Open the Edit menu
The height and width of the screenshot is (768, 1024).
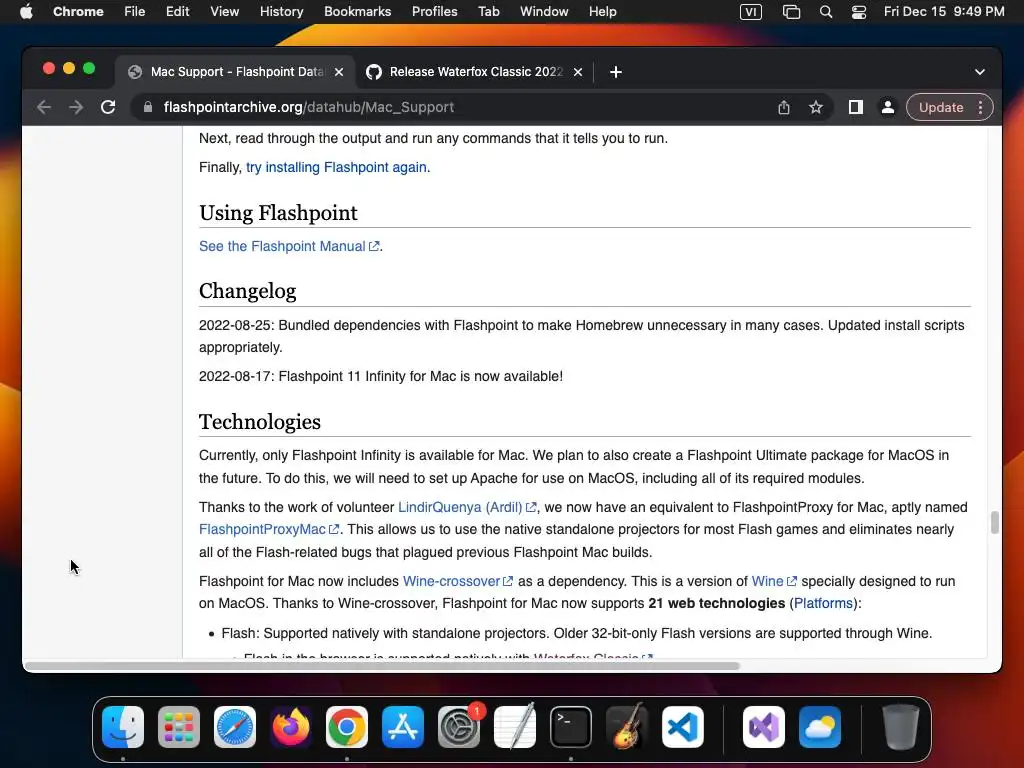tap(177, 12)
